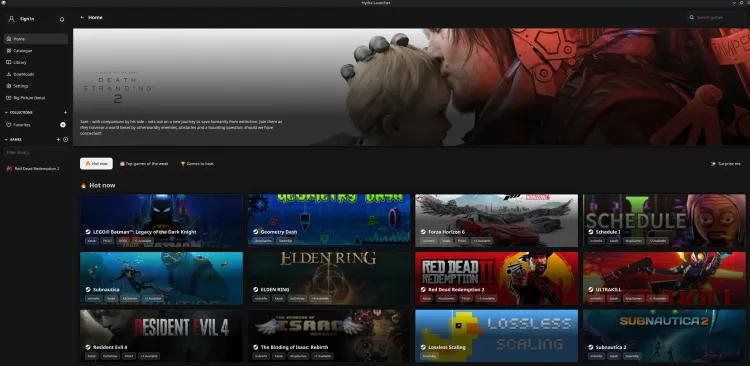The width and height of the screenshot is (750, 366).
Task: Click the user avatar icon next to Sign in
Action: (x=11, y=19)
